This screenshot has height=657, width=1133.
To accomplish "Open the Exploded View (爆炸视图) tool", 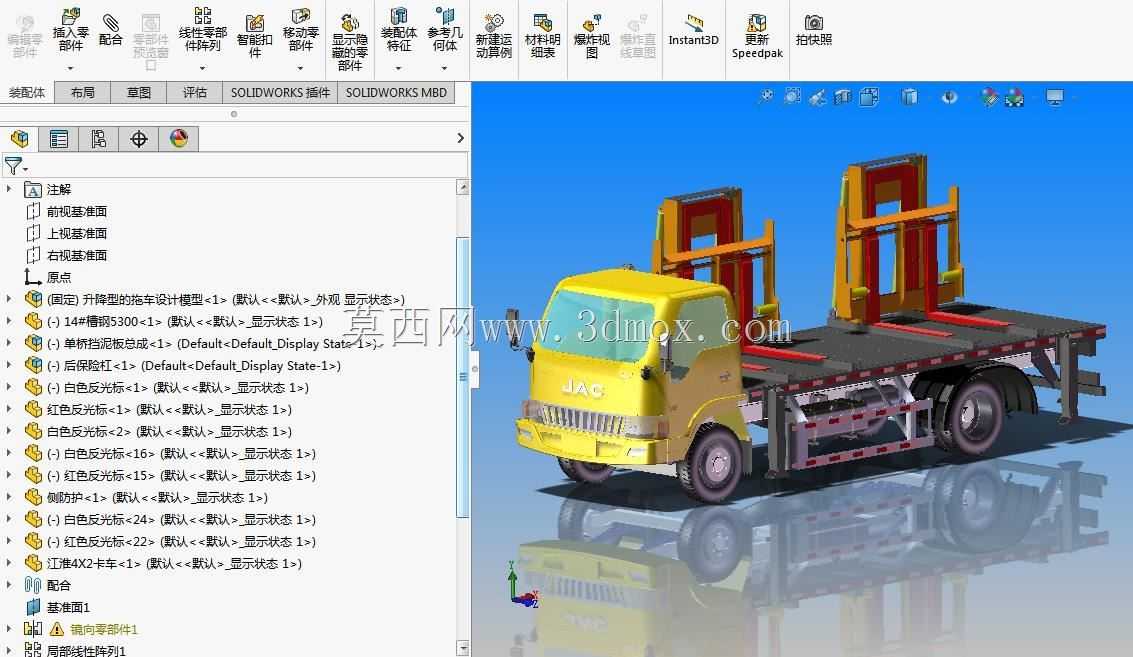I will 592,35.
